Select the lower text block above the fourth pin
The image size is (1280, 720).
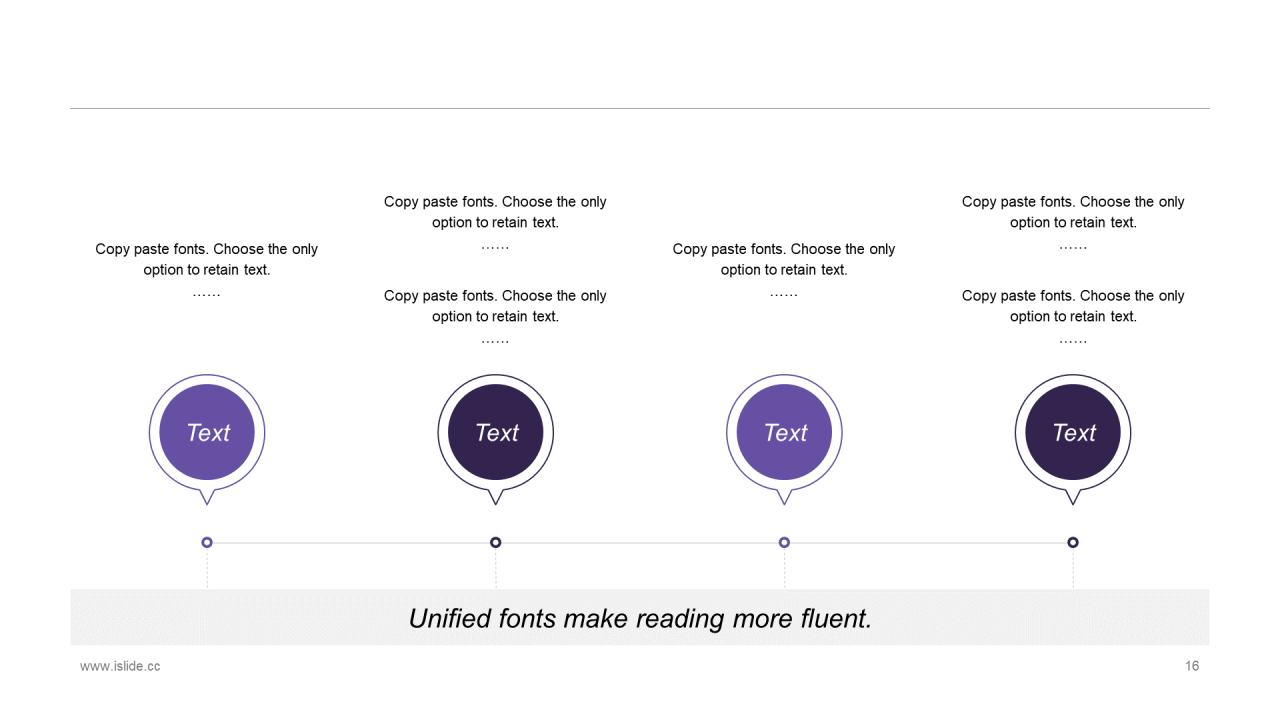(x=1073, y=317)
